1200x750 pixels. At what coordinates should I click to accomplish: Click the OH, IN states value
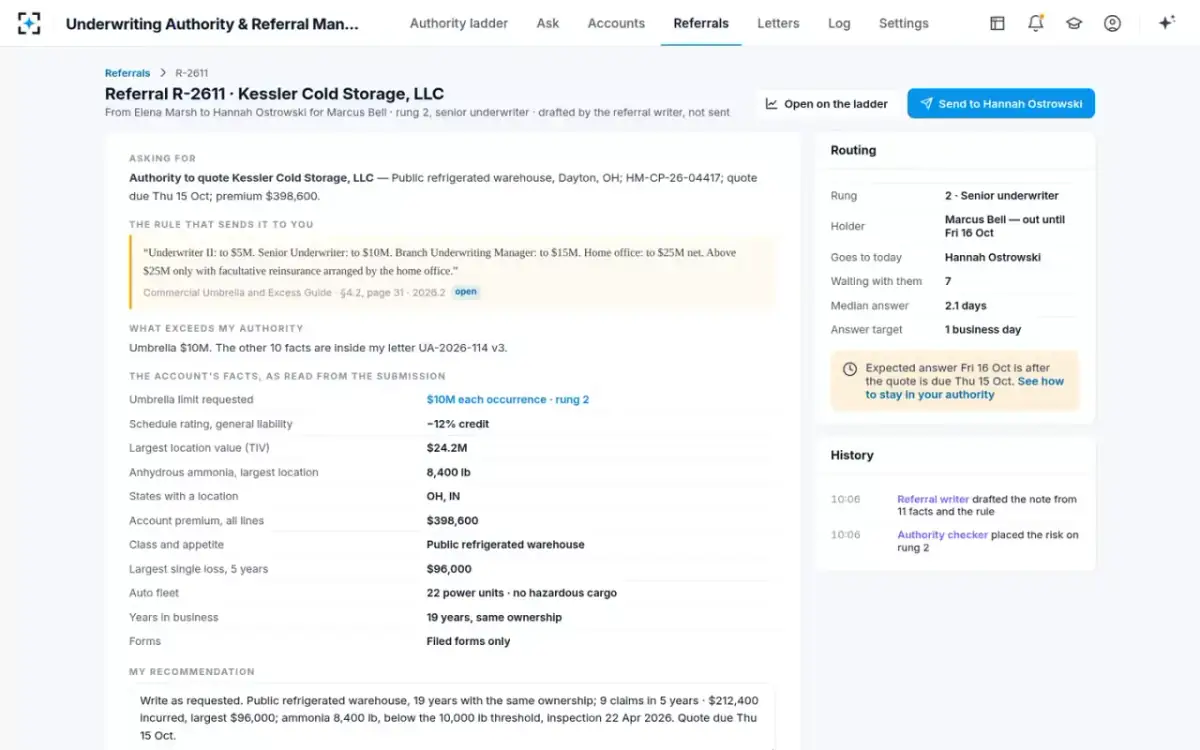[443, 496]
